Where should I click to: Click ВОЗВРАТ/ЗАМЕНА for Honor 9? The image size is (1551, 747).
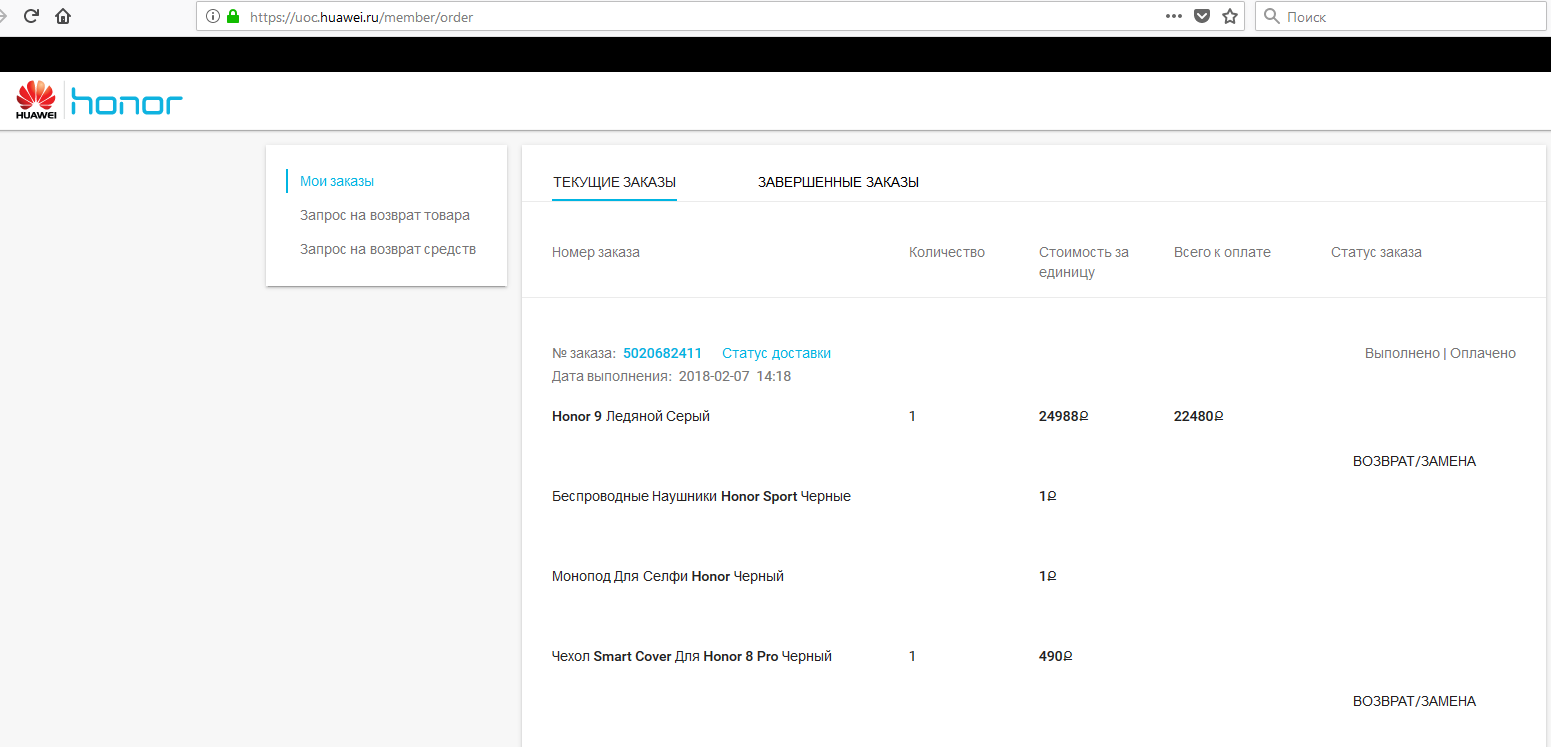pyautogui.click(x=1414, y=461)
